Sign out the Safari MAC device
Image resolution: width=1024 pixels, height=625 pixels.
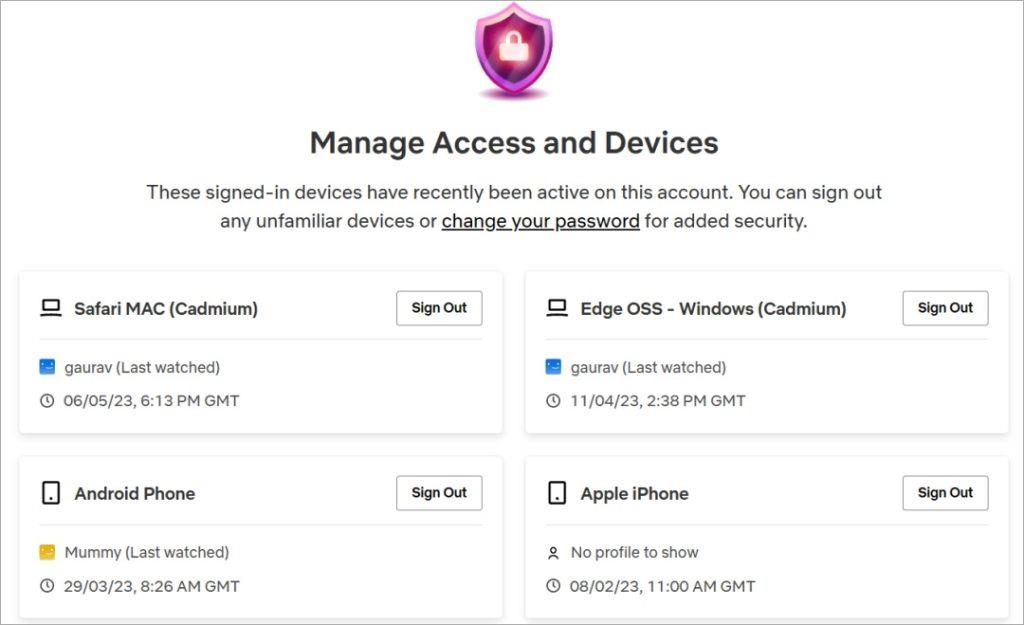pyautogui.click(x=439, y=308)
